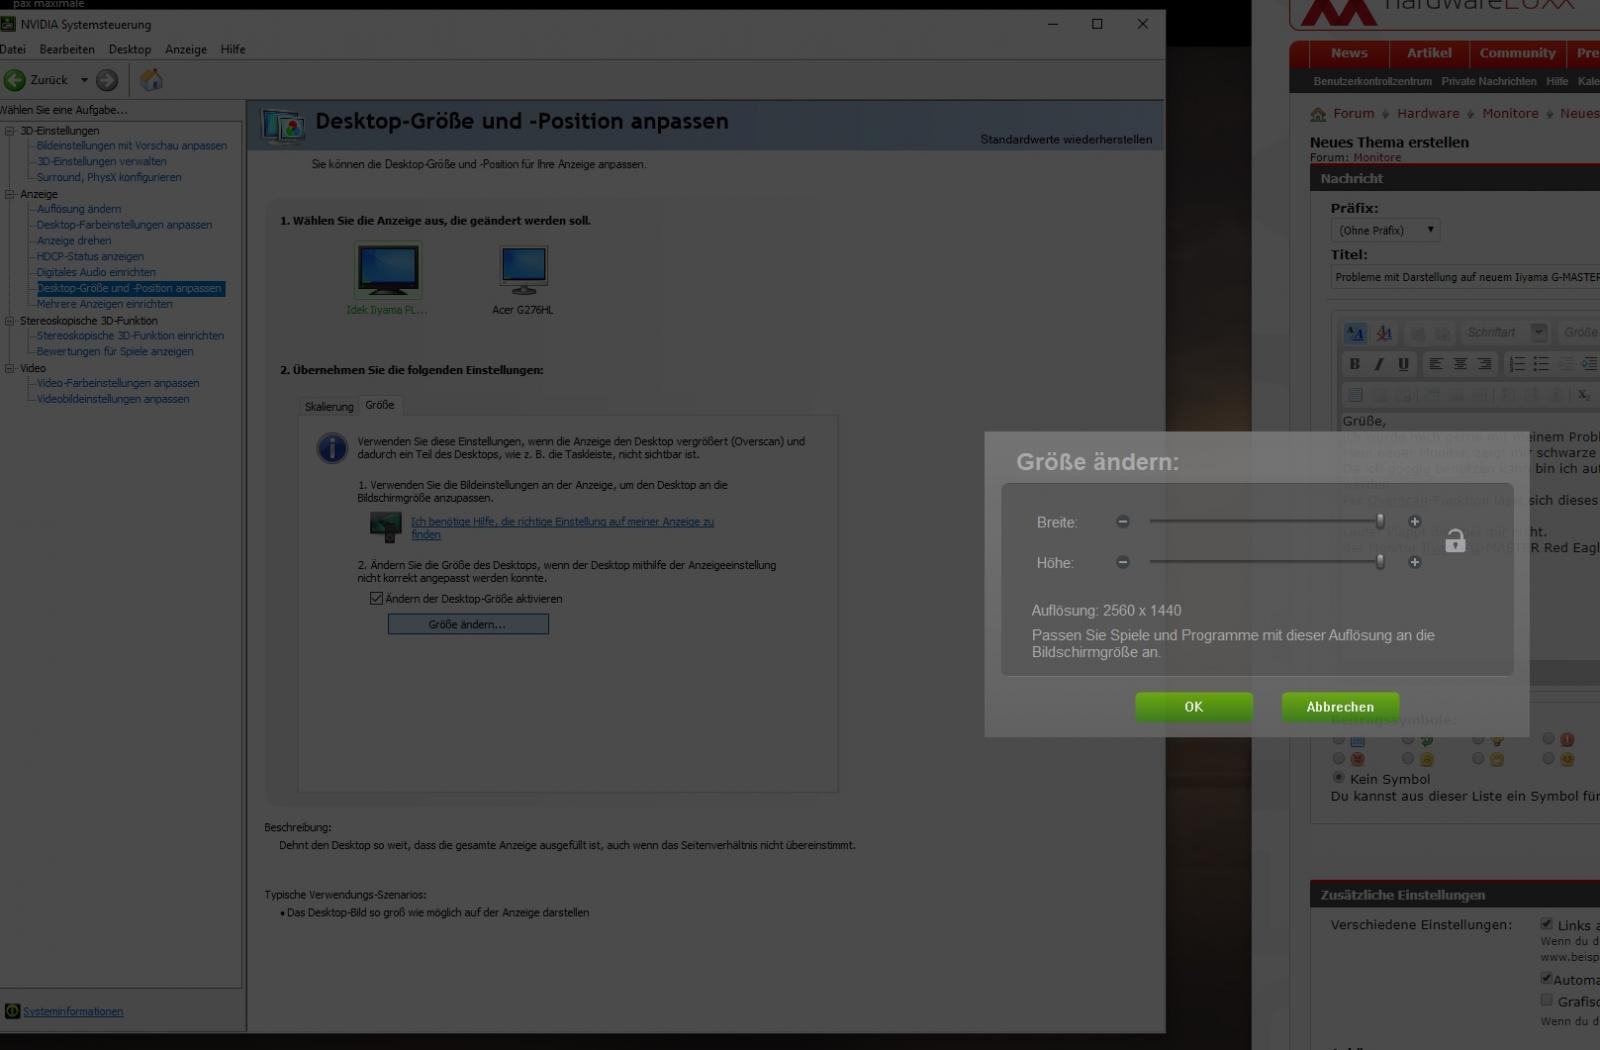This screenshot has width=1600, height=1050.
Task: Open the Systeminformationen link
Action: coord(73,1012)
